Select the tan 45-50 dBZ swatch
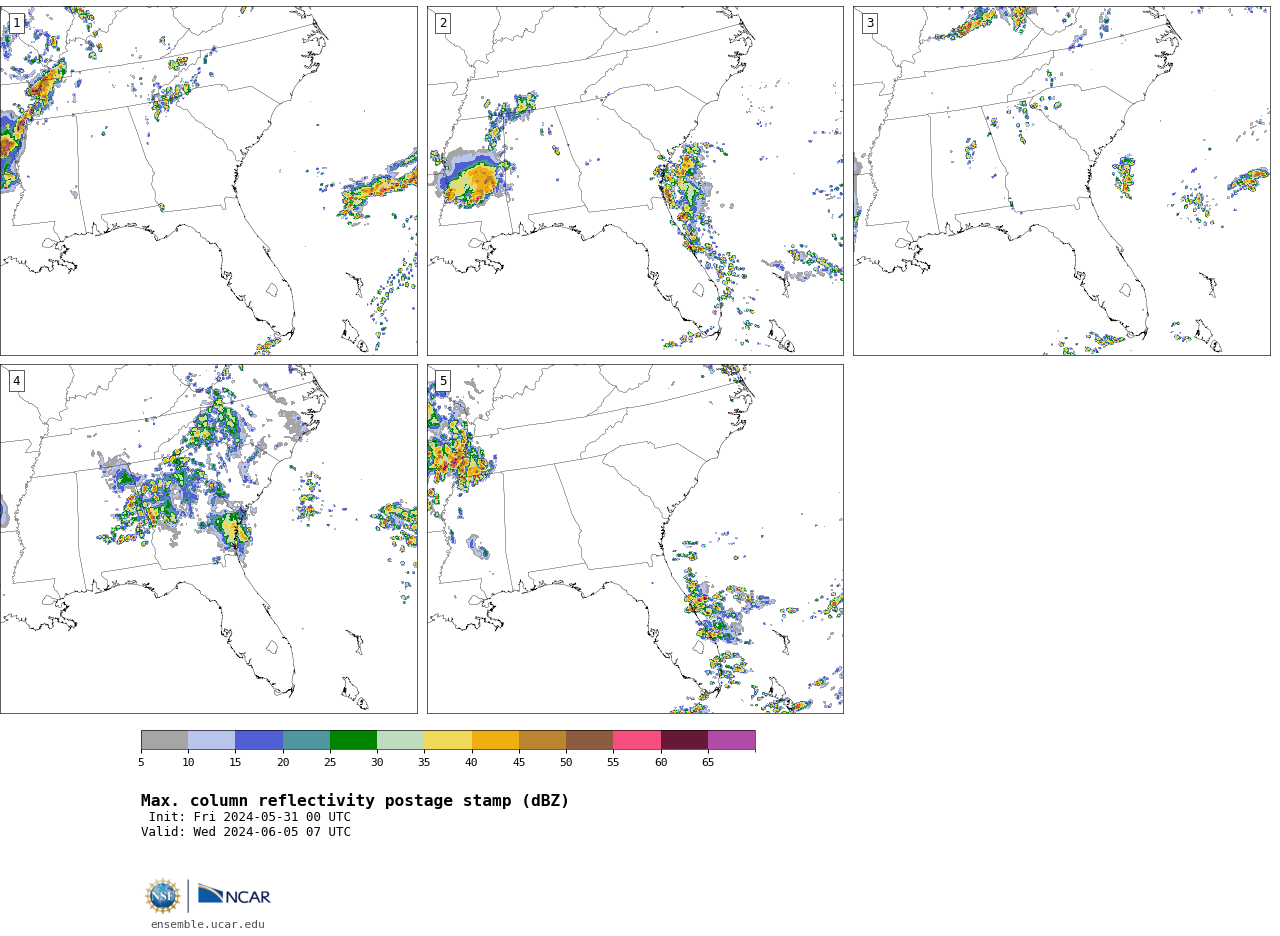1280x936 pixels. click(x=542, y=740)
